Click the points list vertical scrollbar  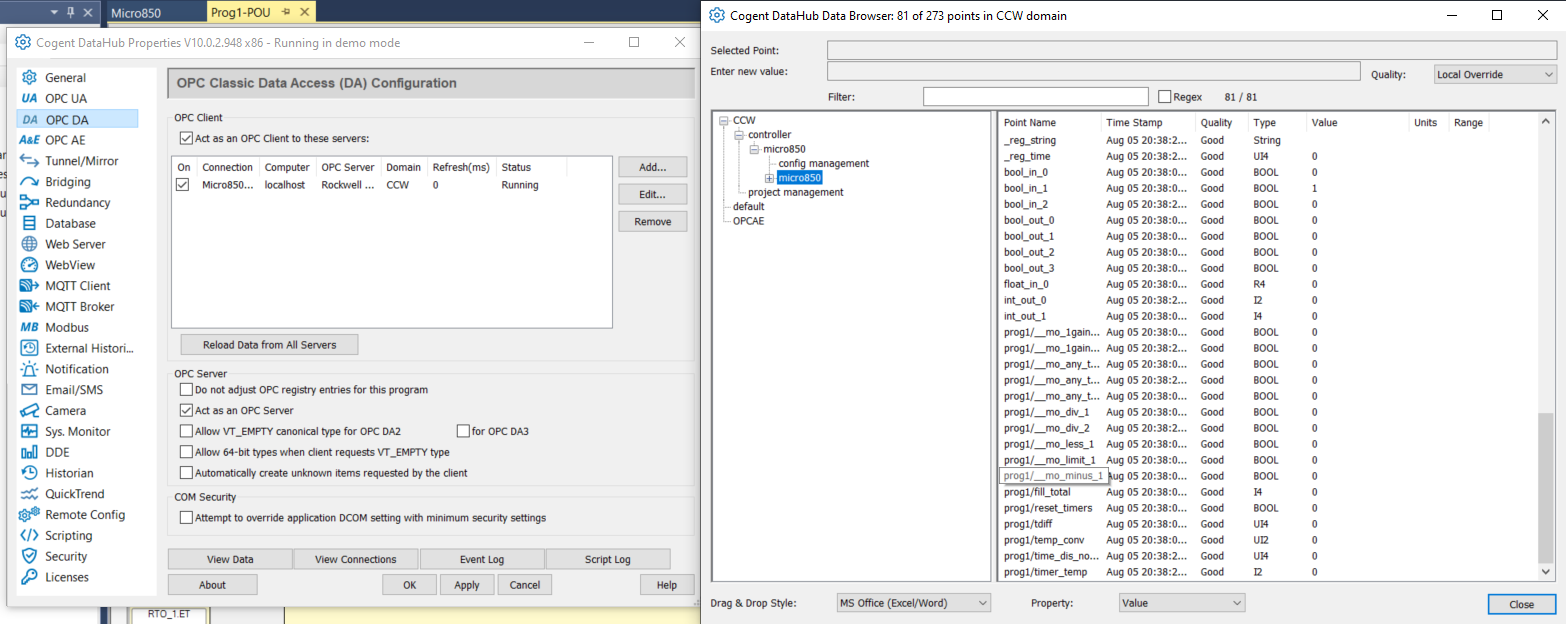[1546, 490]
